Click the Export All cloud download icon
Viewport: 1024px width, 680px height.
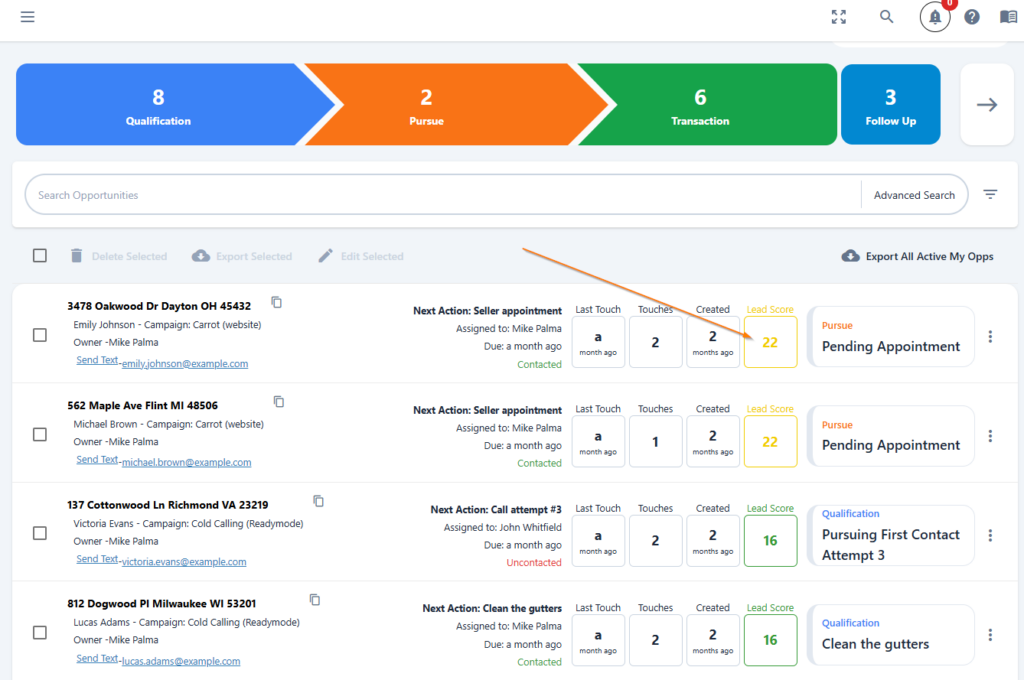850,256
